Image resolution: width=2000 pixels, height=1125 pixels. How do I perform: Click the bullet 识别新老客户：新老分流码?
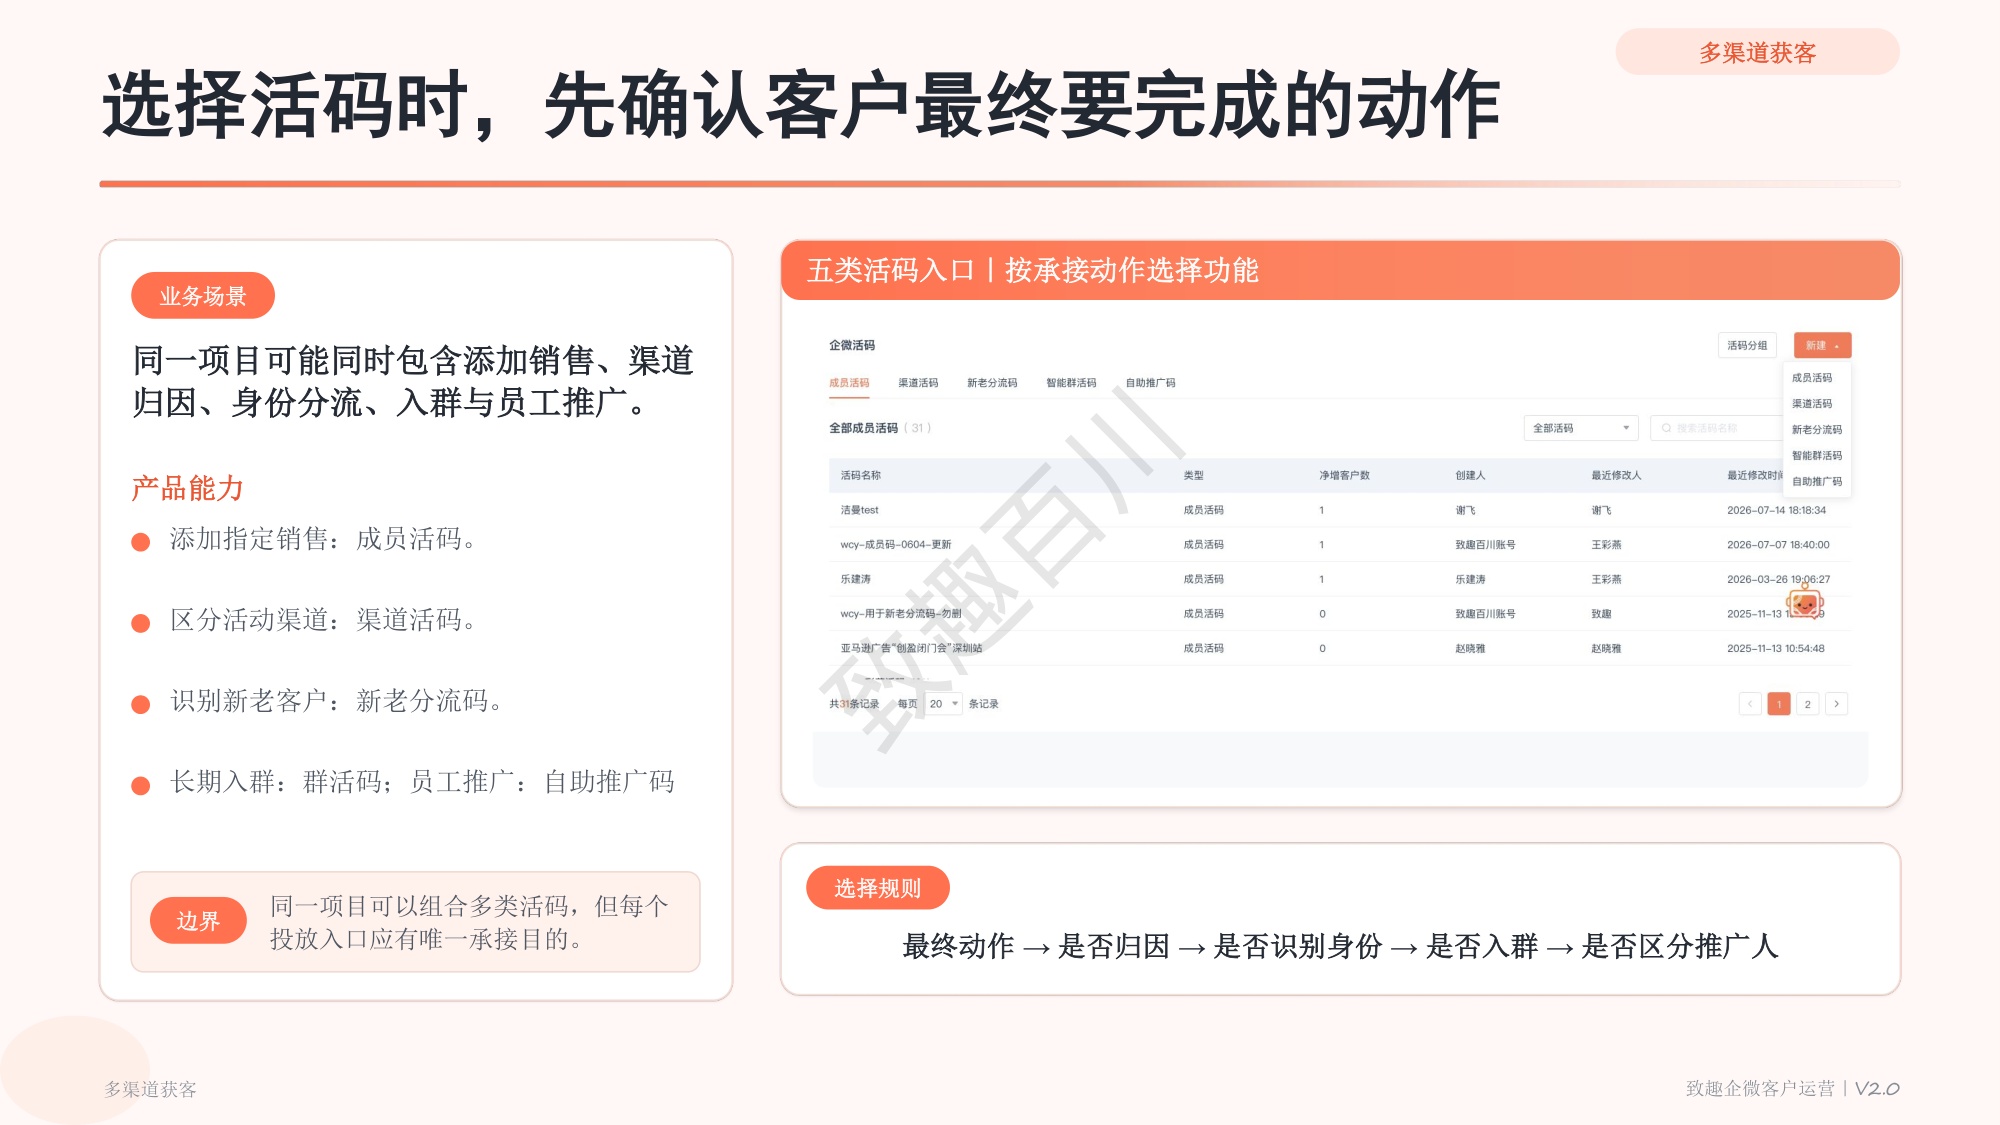[336, 701]
